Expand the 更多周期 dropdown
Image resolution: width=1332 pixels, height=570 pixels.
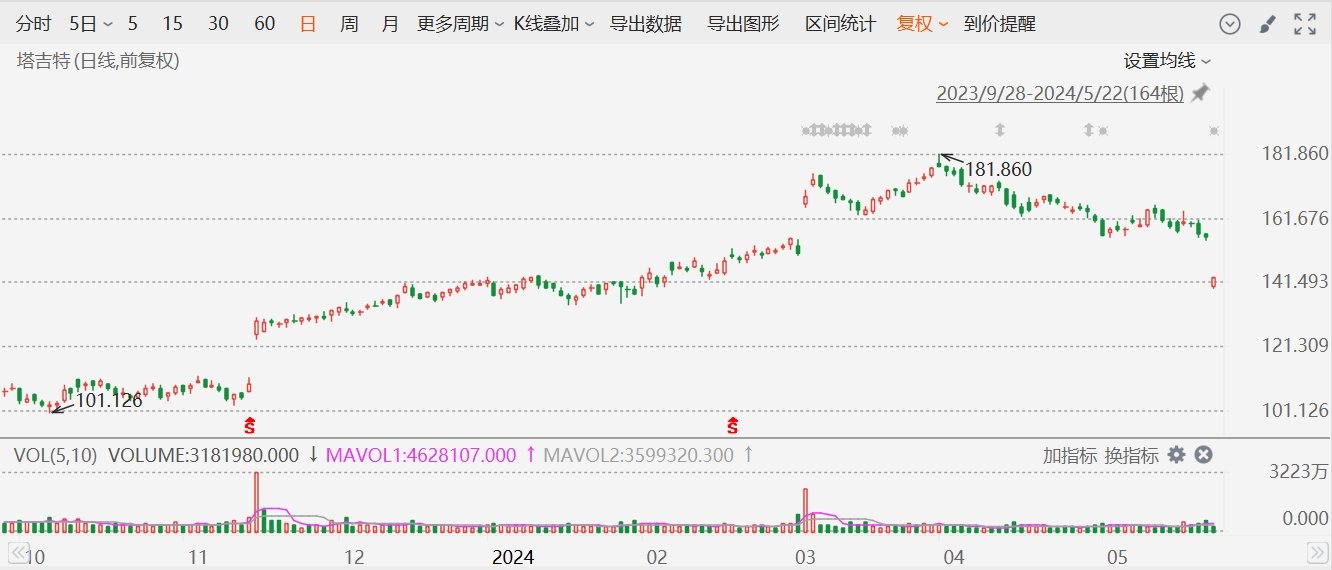click(460, 24)
